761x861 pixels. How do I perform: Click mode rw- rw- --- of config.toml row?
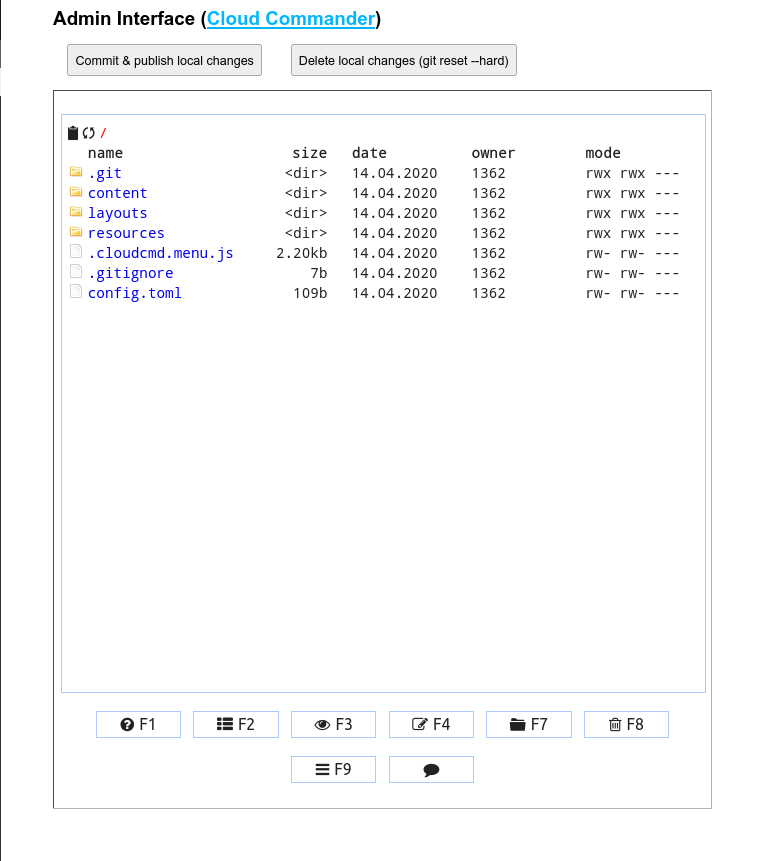[x=632, y=293]
